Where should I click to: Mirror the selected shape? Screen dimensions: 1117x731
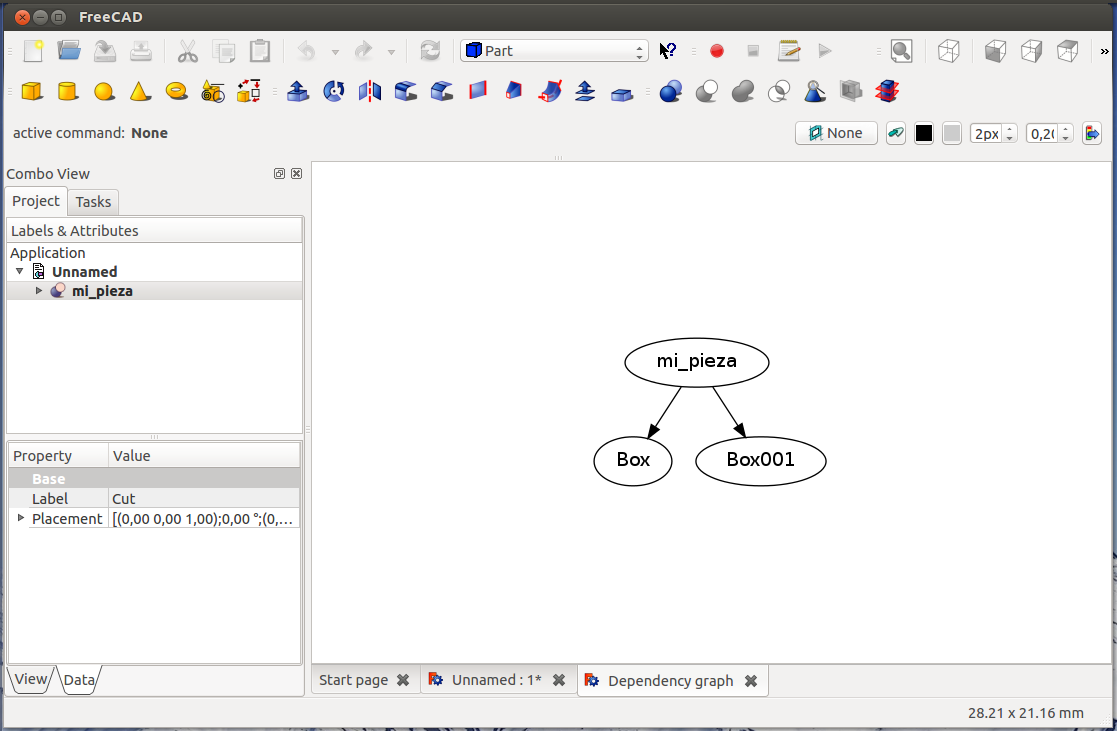[370, 92]
